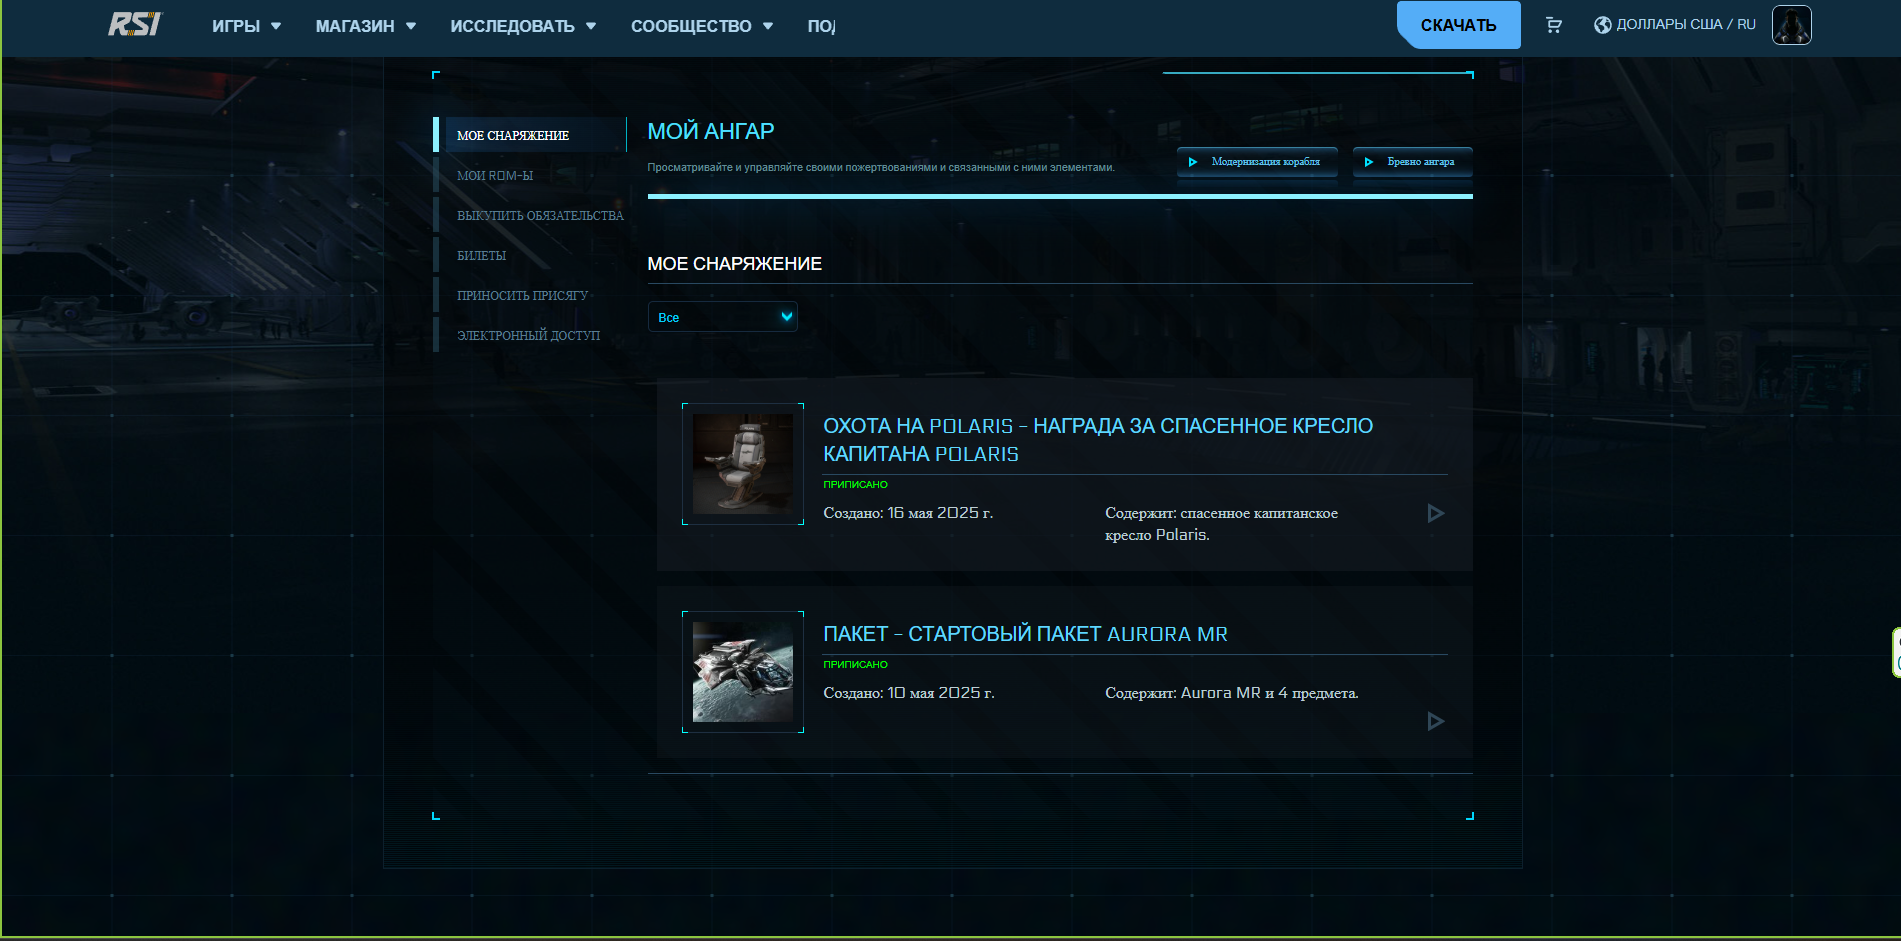
Task: Select ДОЛЛАРЫ США / RU currency selector
Action: click(x=1674, y=25)
